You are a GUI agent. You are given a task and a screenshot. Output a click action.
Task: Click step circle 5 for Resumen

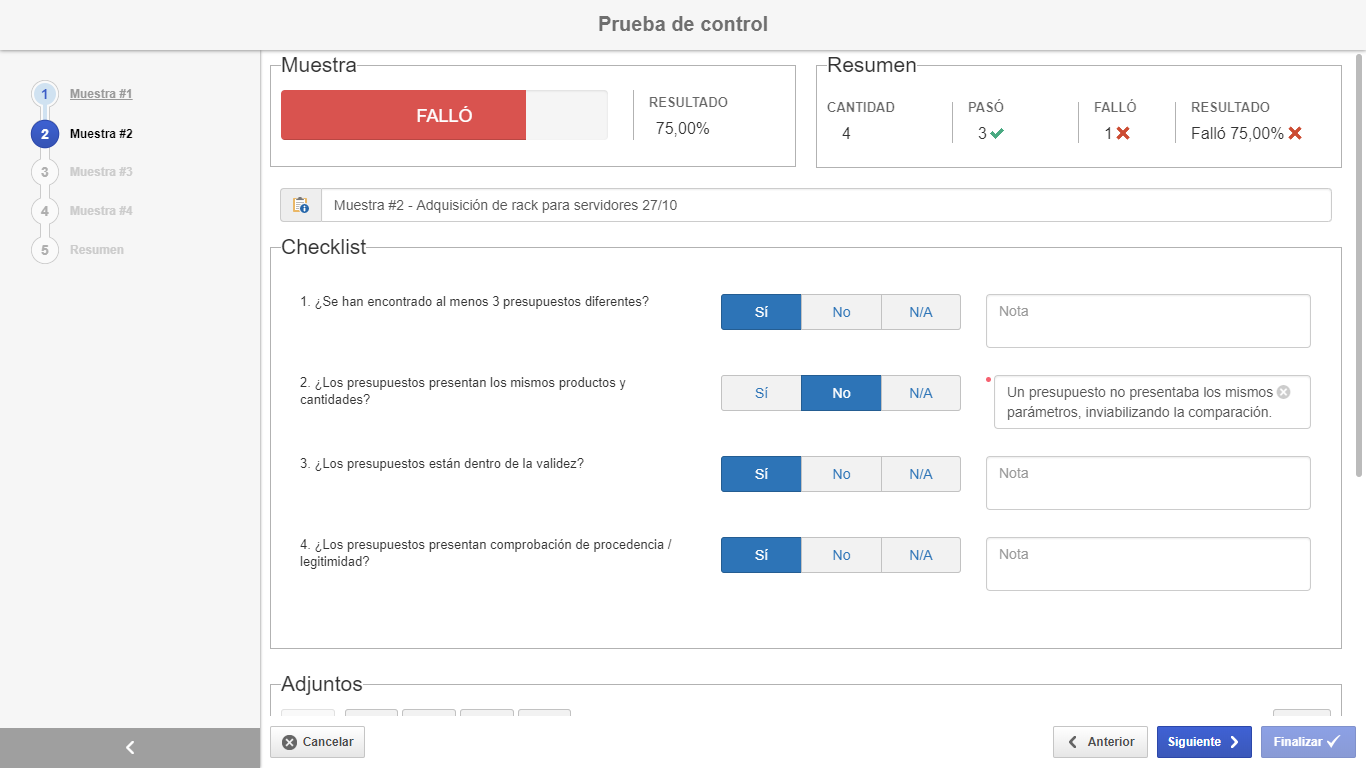45,250
